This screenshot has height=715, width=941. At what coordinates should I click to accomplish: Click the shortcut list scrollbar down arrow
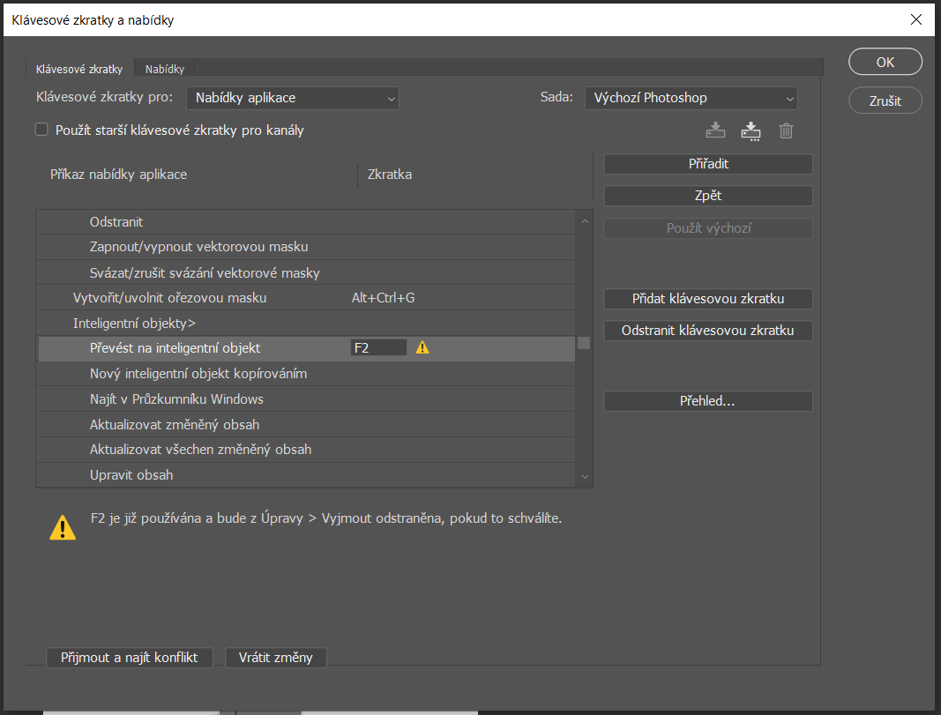(584, 476)
